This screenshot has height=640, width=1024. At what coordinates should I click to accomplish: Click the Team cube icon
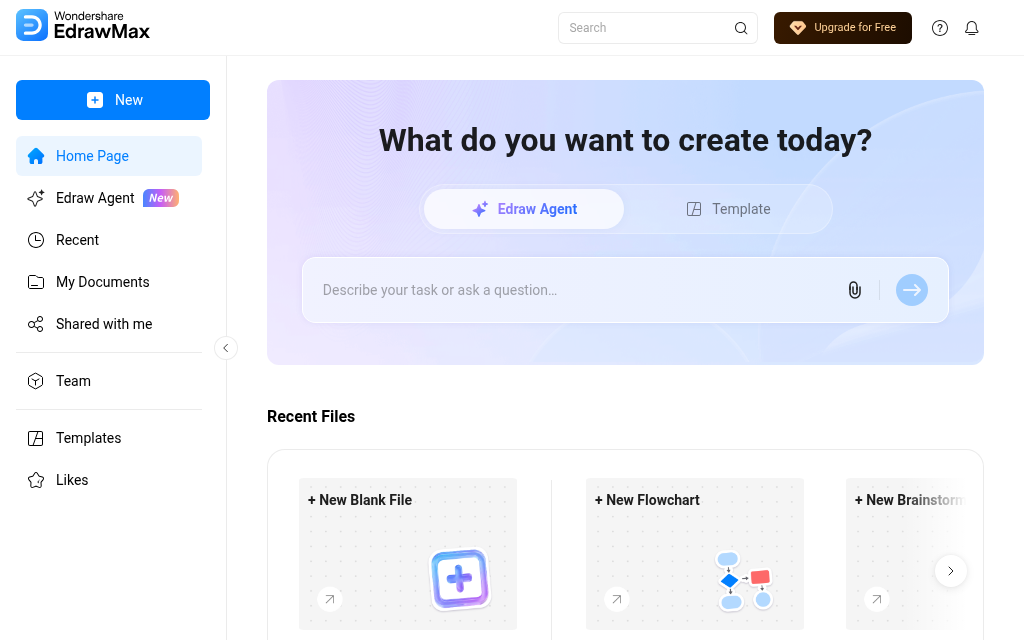click(35, 381)
